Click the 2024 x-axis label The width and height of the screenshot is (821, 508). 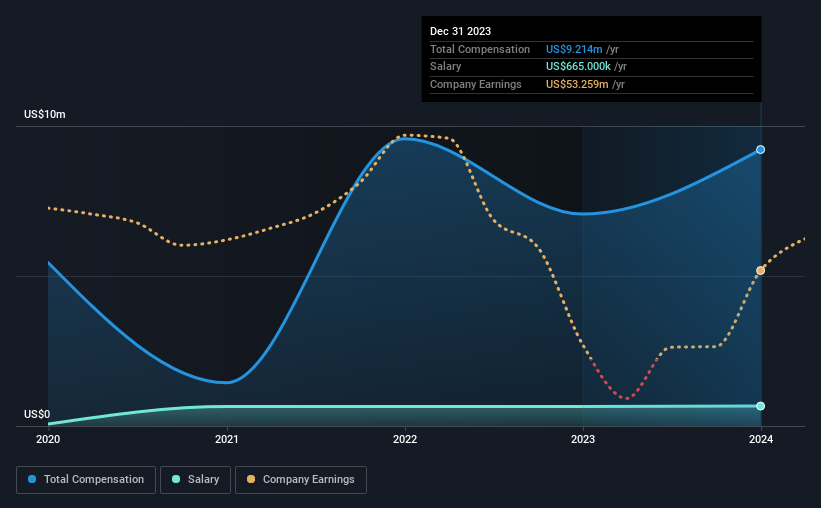tap(761, 439)
